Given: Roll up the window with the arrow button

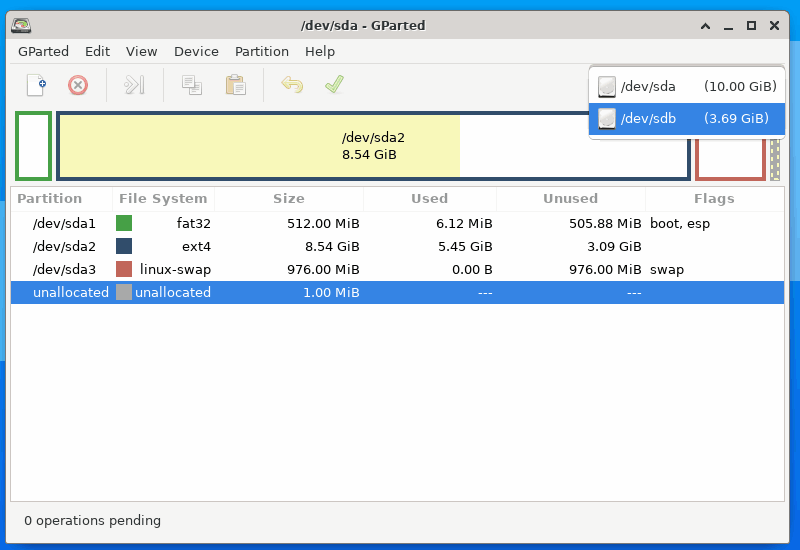Looking at the screenshot, I should click(x=705, y=26).
